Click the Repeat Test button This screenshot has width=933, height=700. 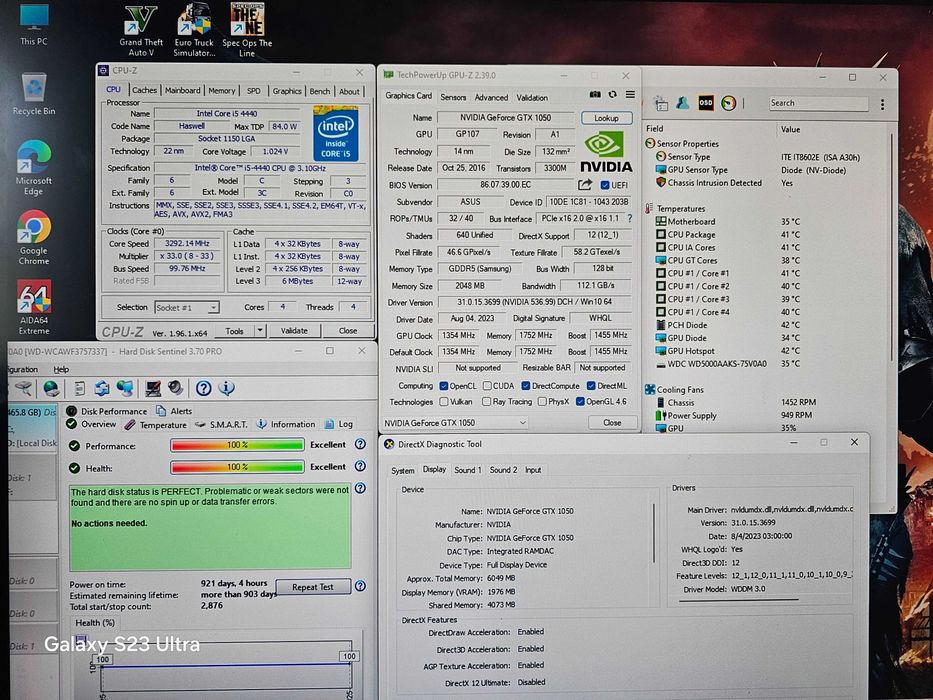click(x=312, y=587)
